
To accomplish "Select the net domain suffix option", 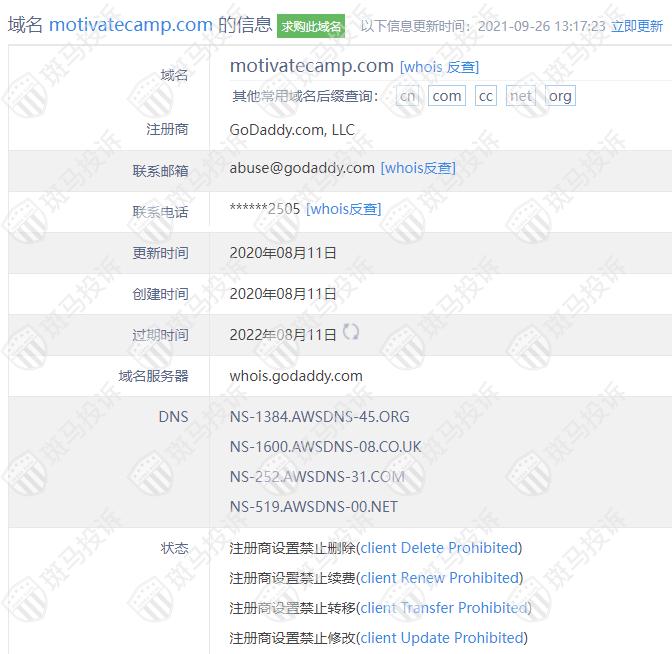I will point(521,96).
